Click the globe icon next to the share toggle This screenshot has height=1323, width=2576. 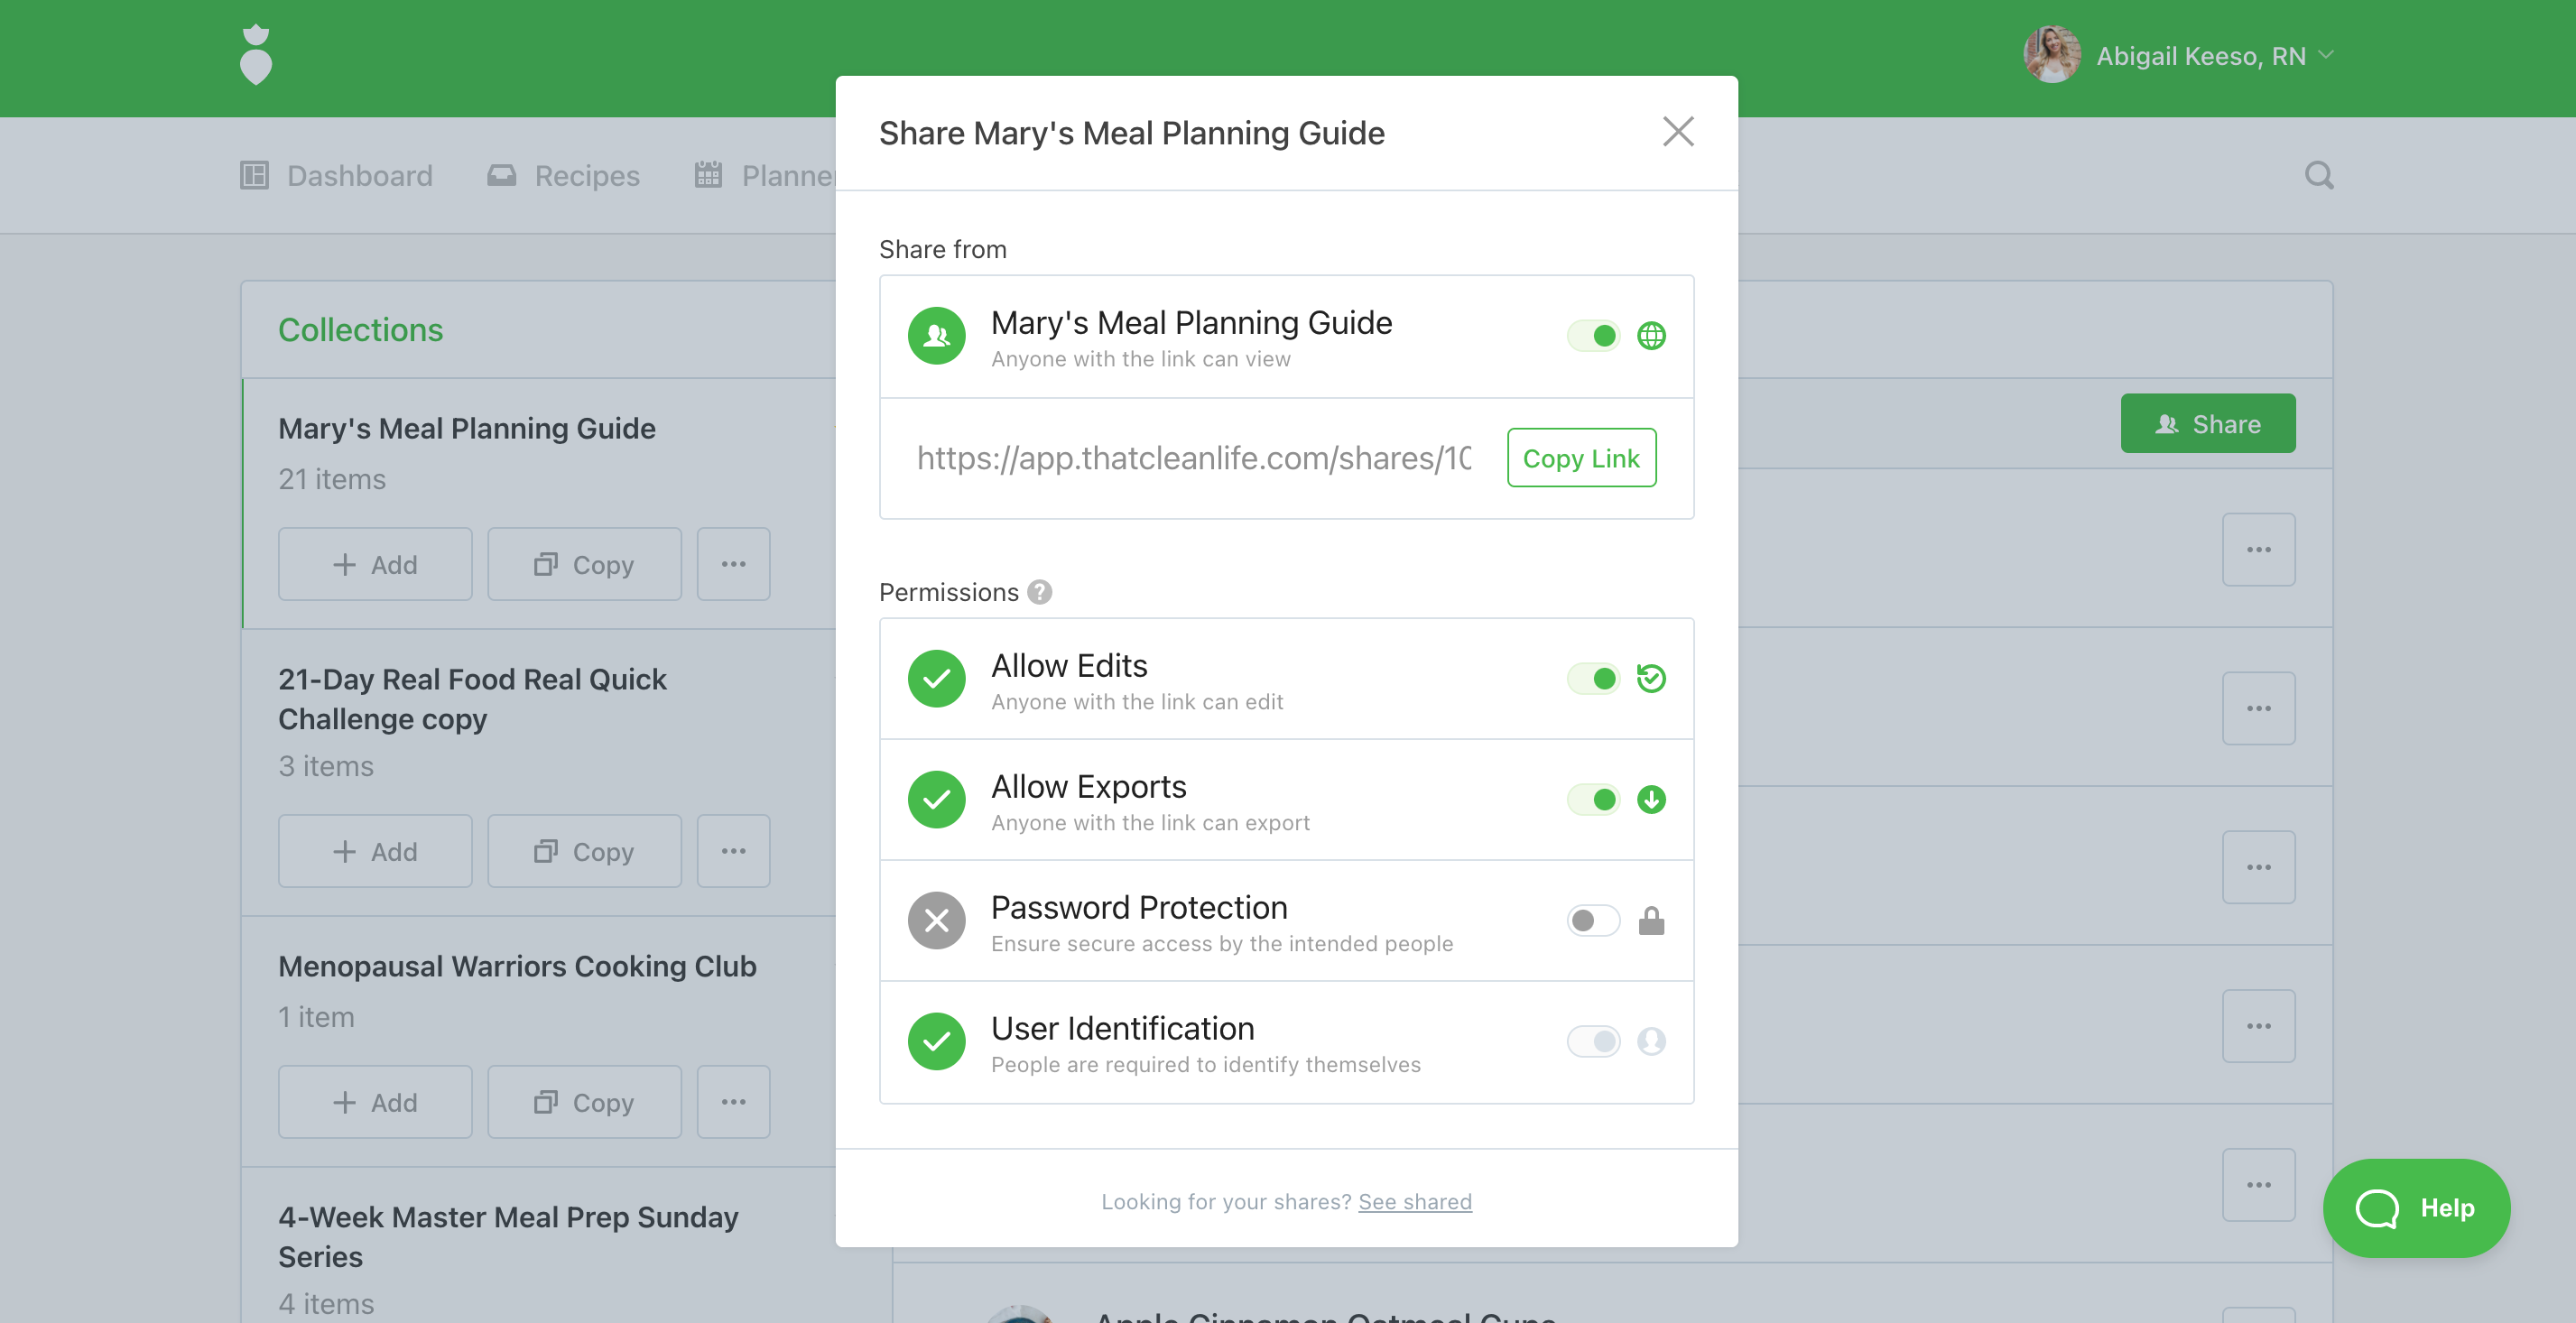[1651, 336]
